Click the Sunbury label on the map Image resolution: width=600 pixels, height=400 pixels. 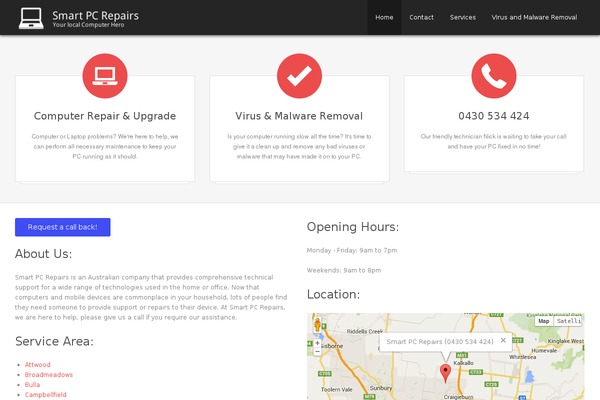tap(381, 388)
